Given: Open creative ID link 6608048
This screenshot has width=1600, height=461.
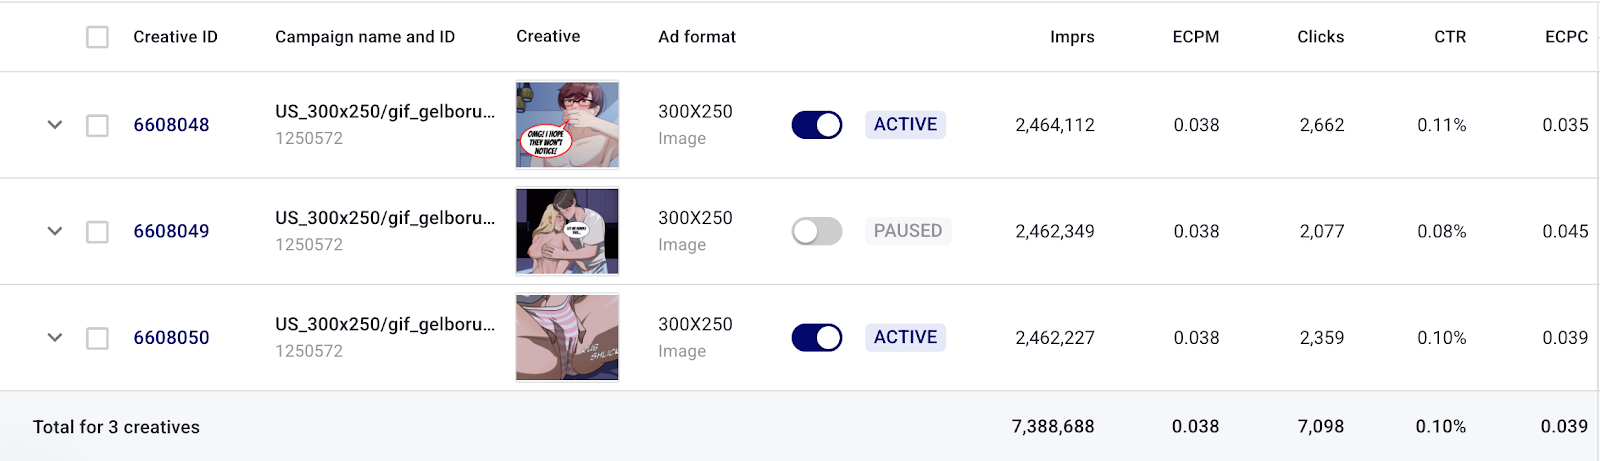Looking at the screenshot, I should (x=171, y=125).
